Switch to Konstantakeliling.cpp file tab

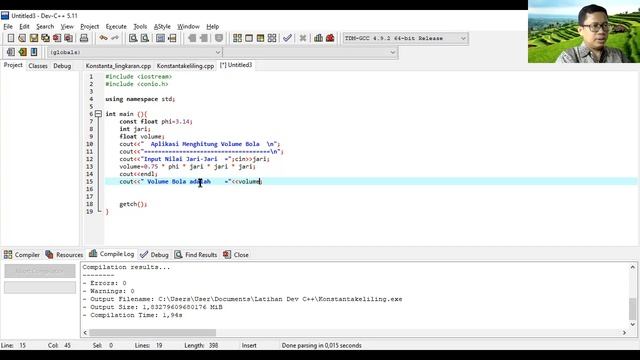pyautogui.click(x=185, y=66)
